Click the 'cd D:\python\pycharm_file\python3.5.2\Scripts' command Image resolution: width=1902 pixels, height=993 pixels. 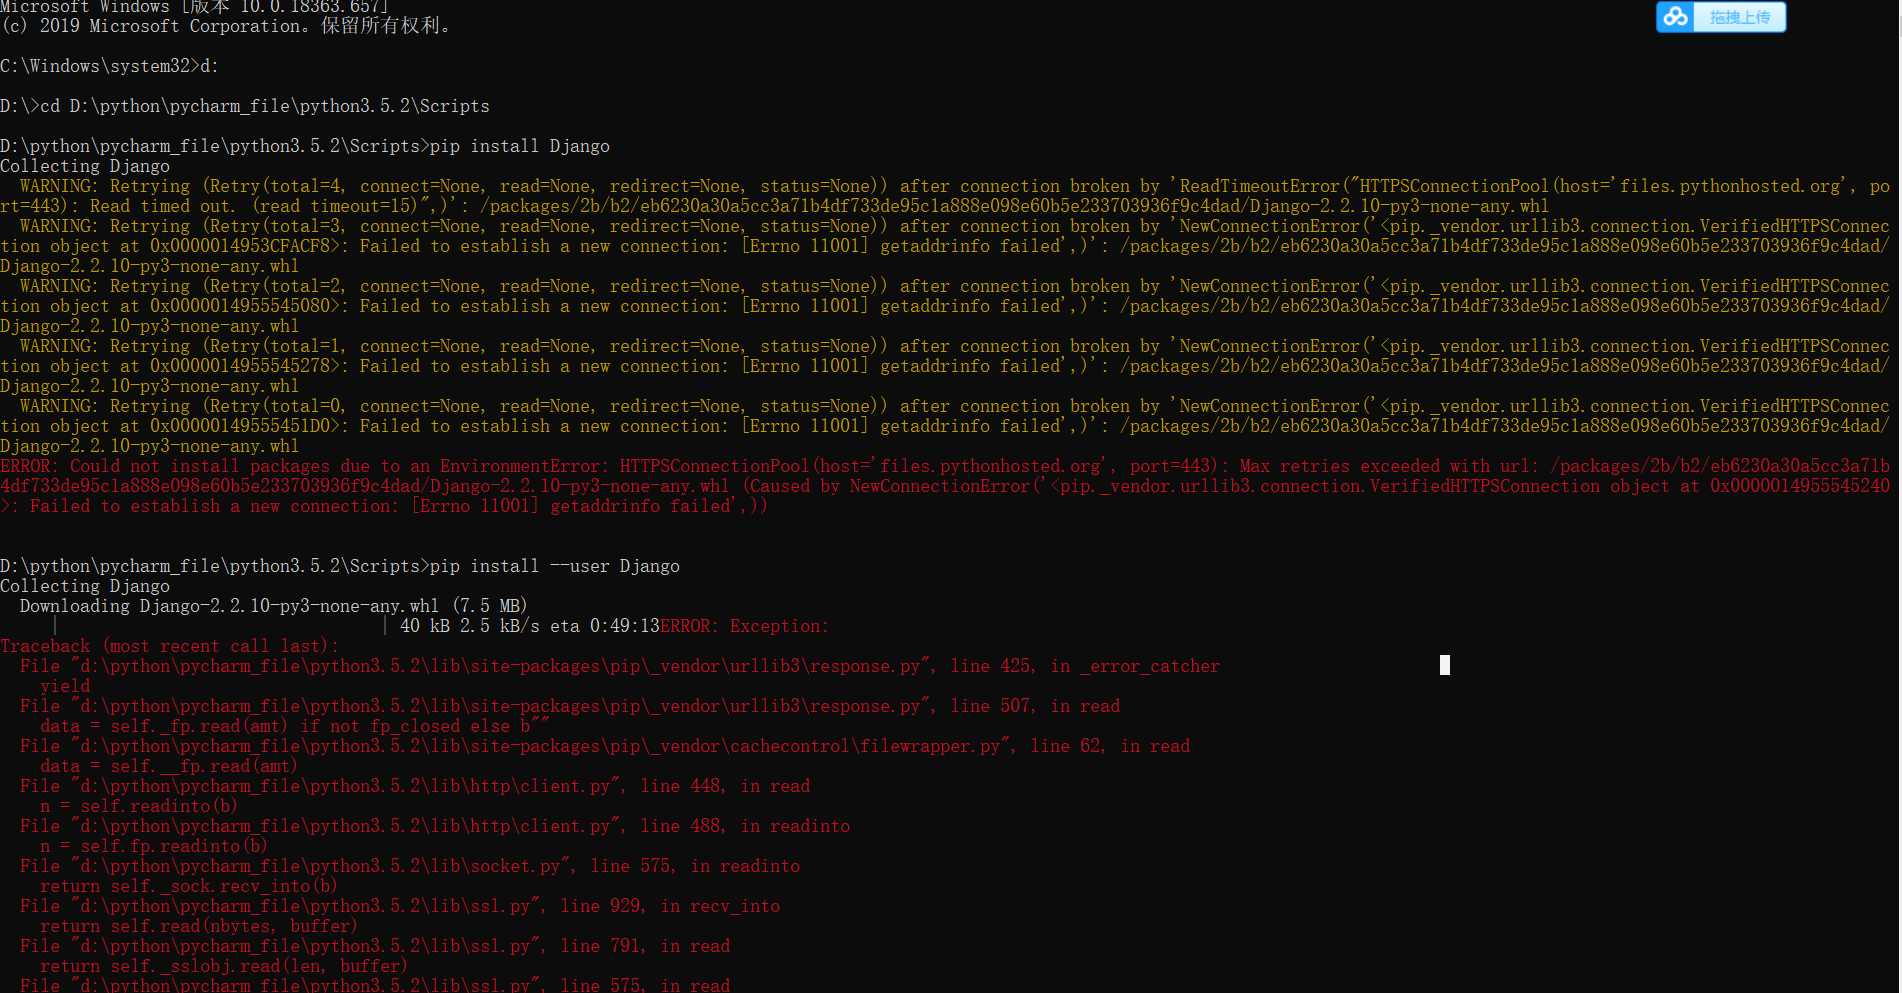265,106
